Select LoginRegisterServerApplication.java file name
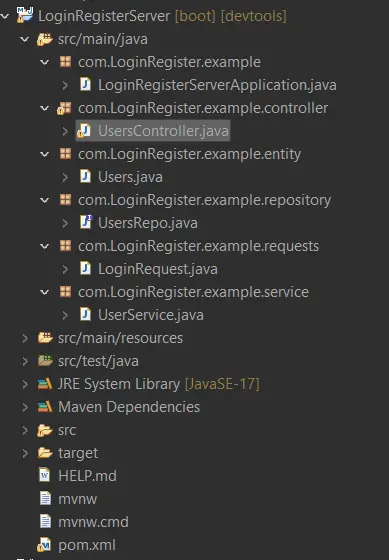Image resolution: width=389 pixels, height=560 pixels. click(217, 85)
